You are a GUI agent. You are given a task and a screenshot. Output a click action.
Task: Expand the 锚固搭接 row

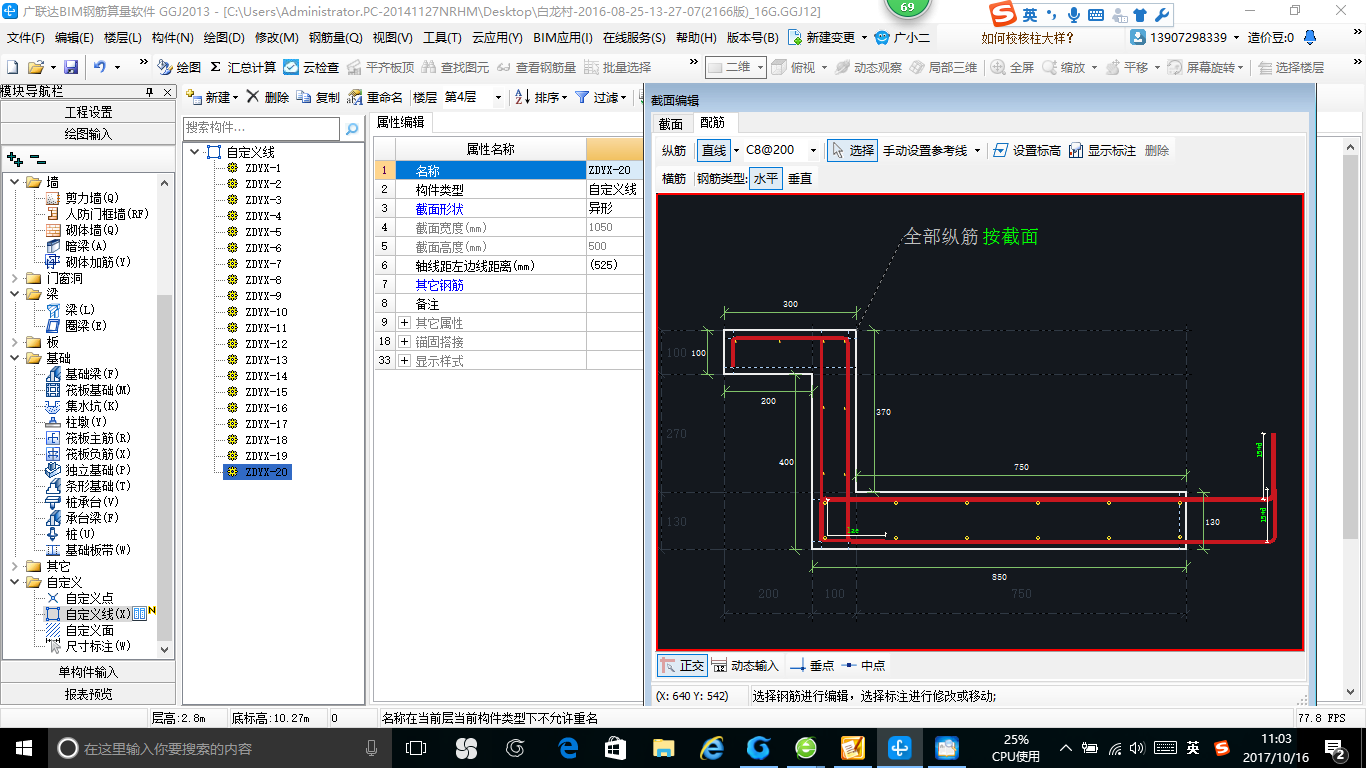pos(405,342)
